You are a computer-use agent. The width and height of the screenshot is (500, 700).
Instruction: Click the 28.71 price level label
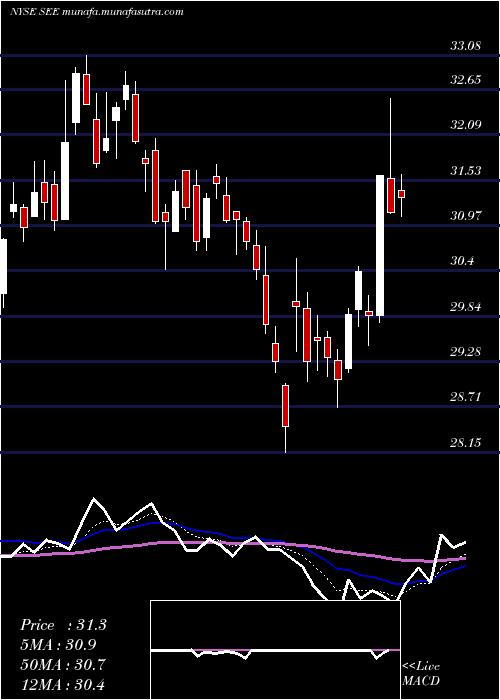[465, 397]
